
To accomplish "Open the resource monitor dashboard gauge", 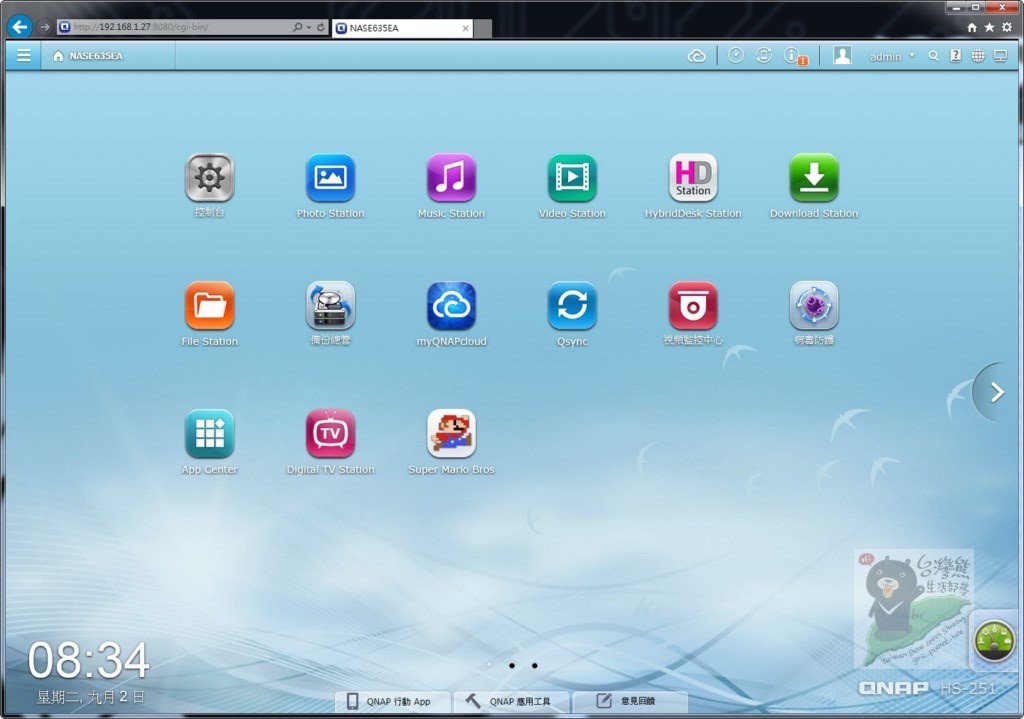I will [x=994, y=641].
